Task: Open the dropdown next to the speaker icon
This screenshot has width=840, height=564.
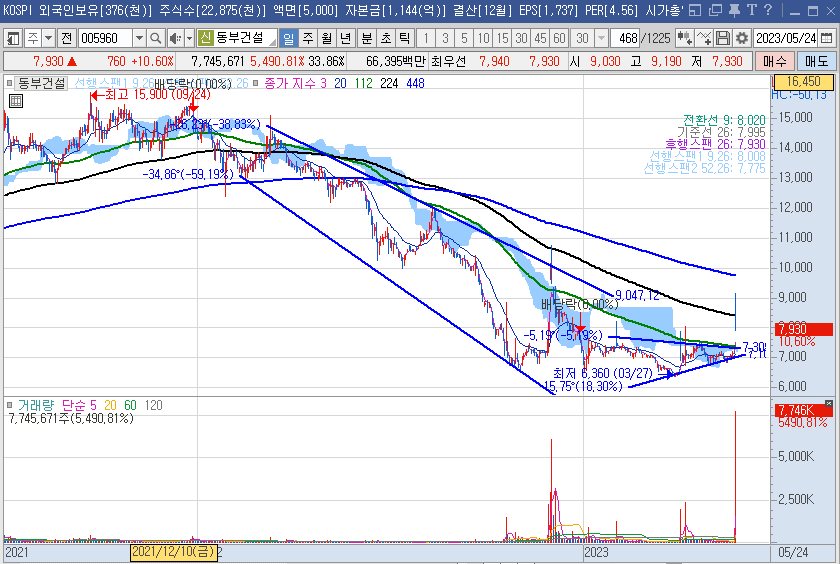Action: tap(189, 38)
